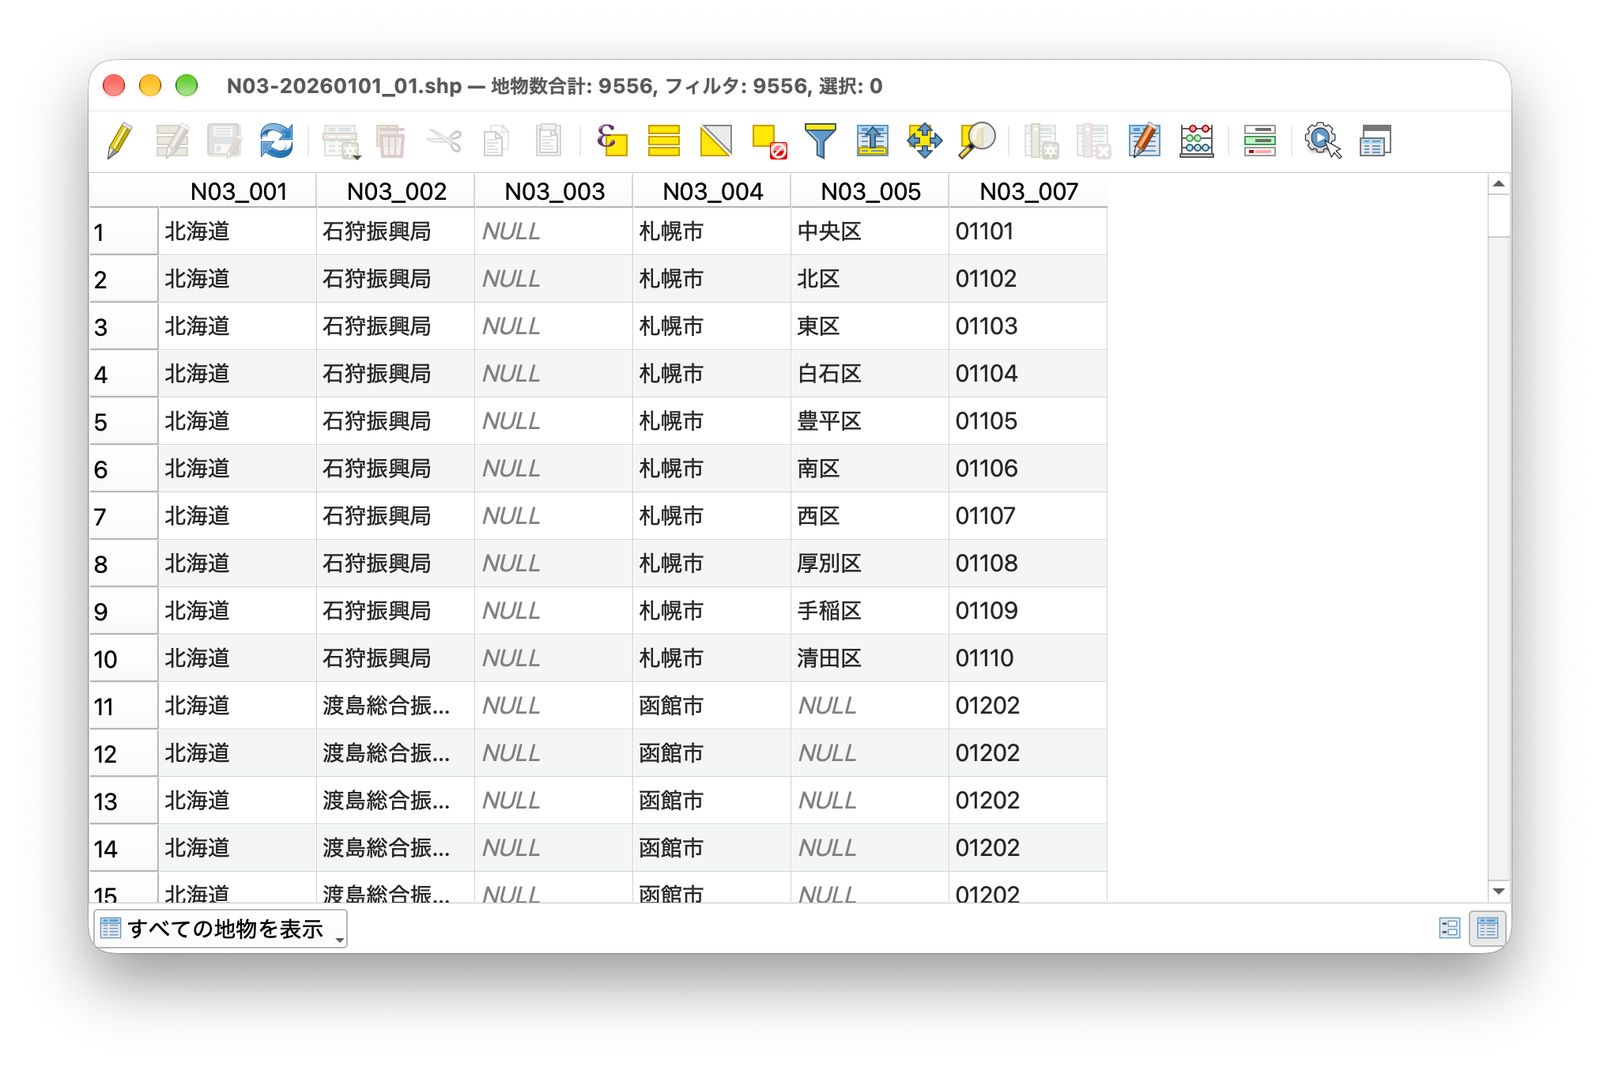The image size is (1600, 1070).
Task: Click the cell with code 01108
Action: (1027, 564)
